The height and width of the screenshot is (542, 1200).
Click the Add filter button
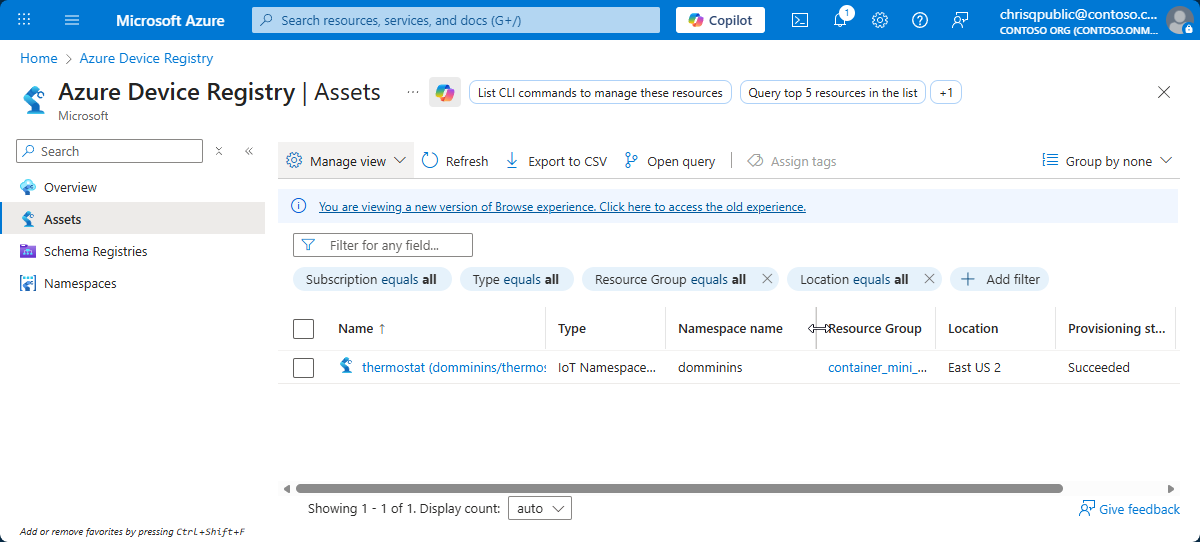(x=999, y=279)
